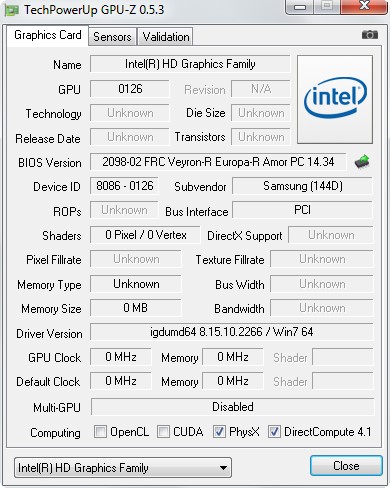Screen dimensions: 390x488
Task: Toggle the CUDA checkbox
Action: click(x=163, y=432)
